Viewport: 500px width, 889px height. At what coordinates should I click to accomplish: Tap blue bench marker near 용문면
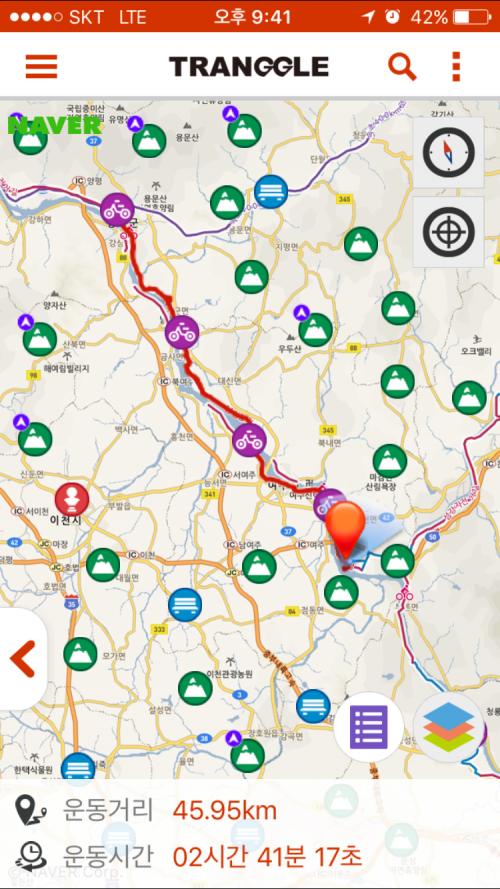(271, 192)
